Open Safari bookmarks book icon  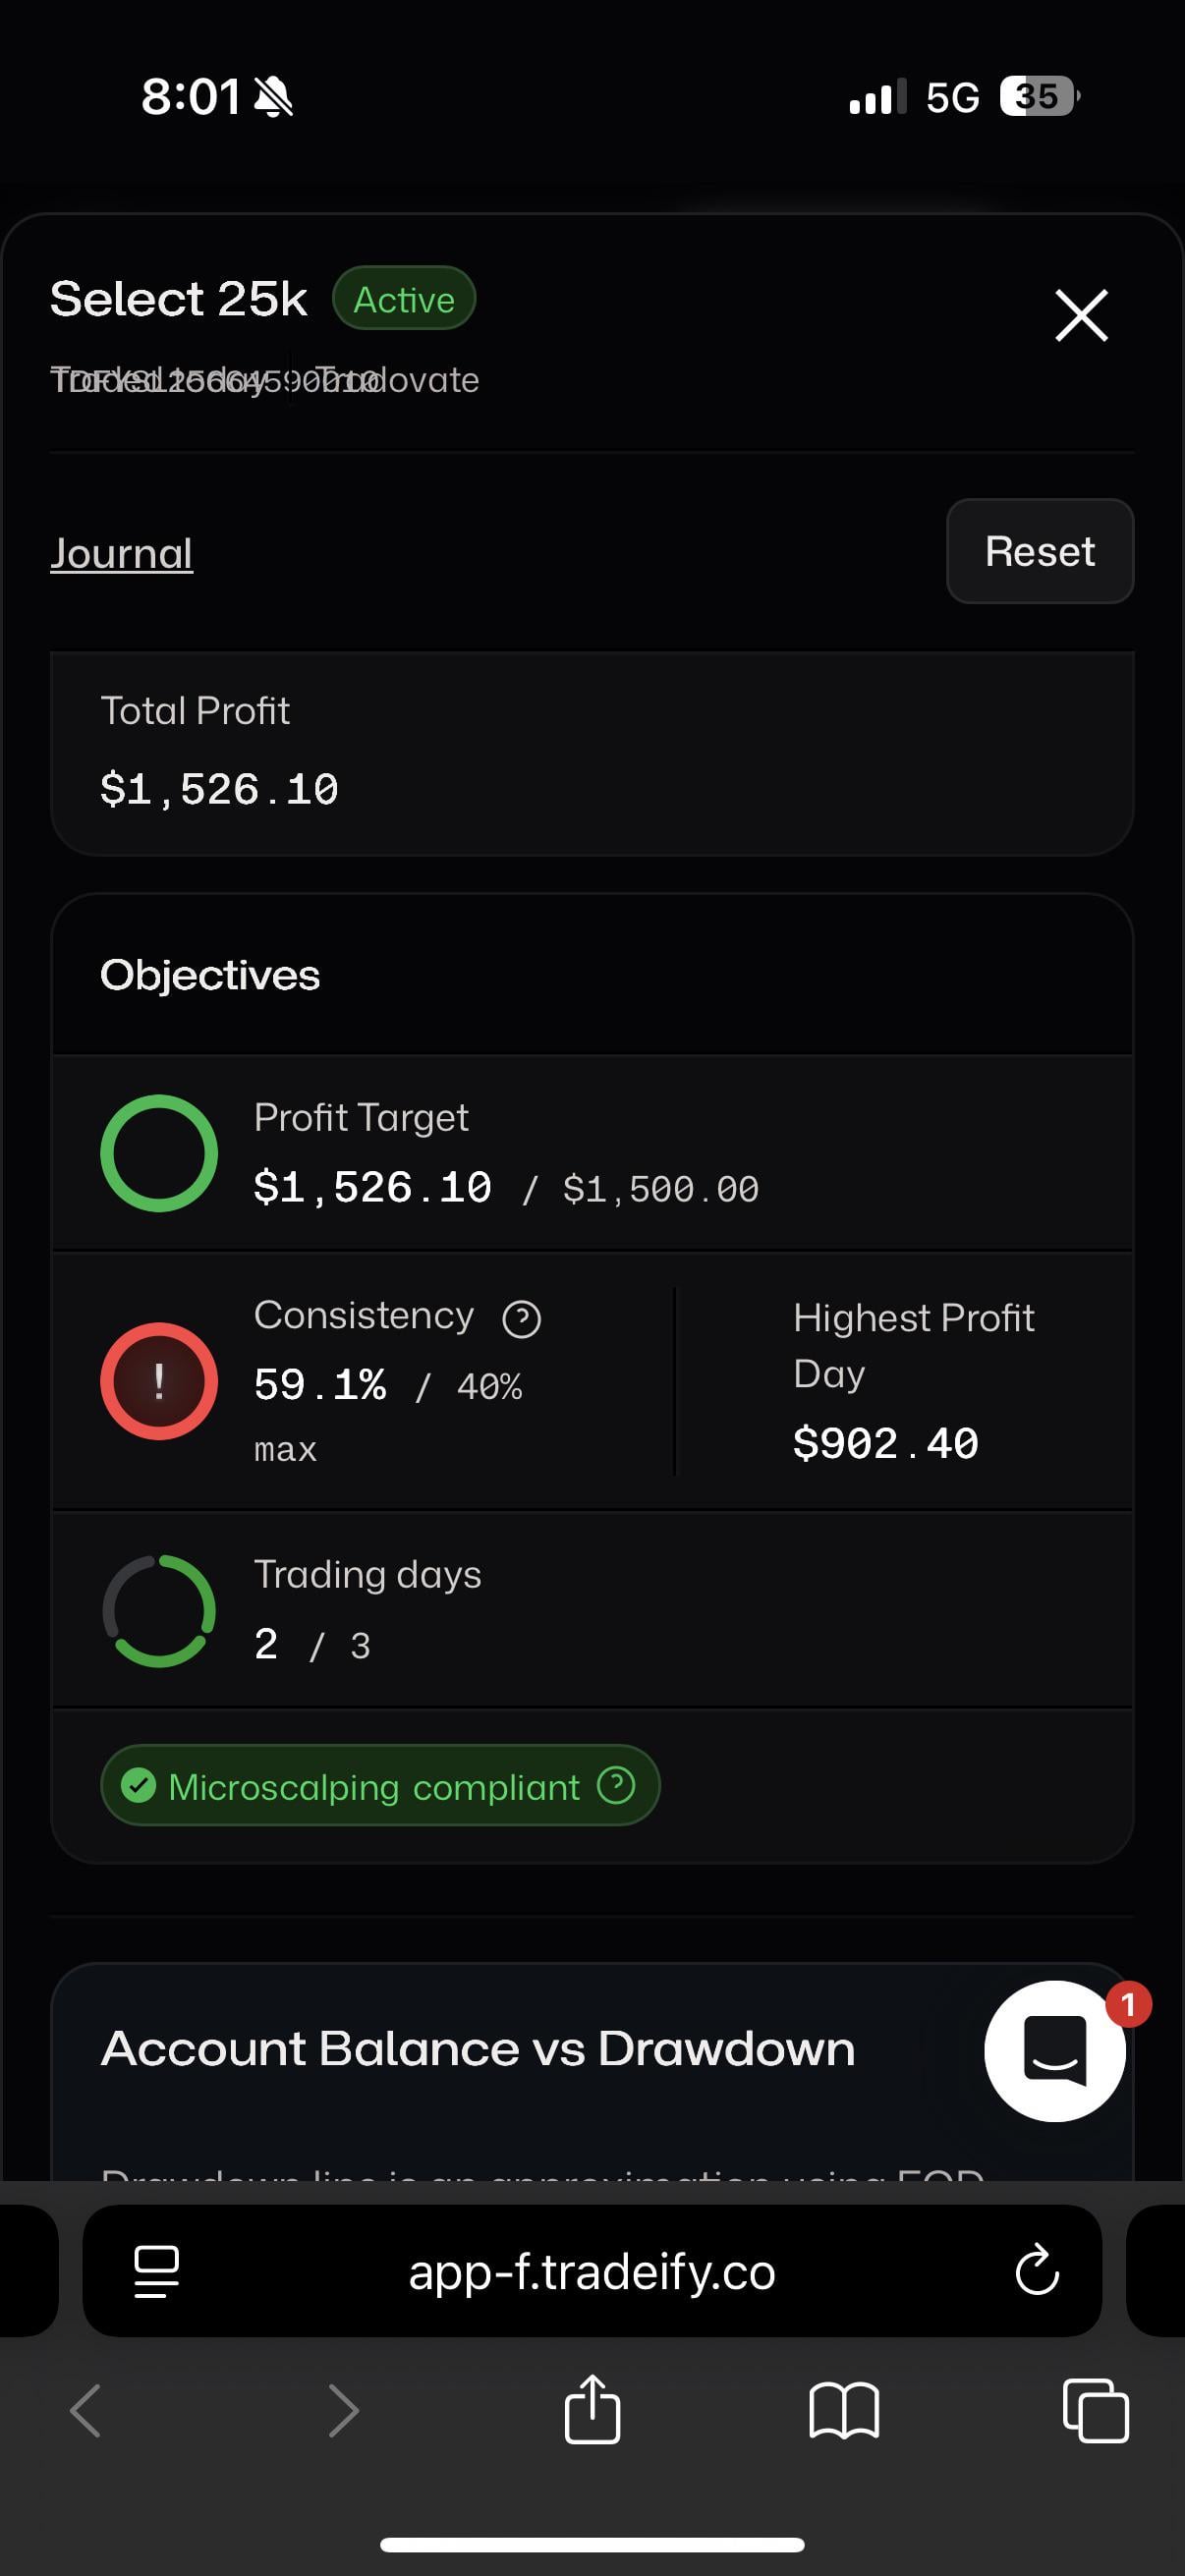tap(844, 2410)
